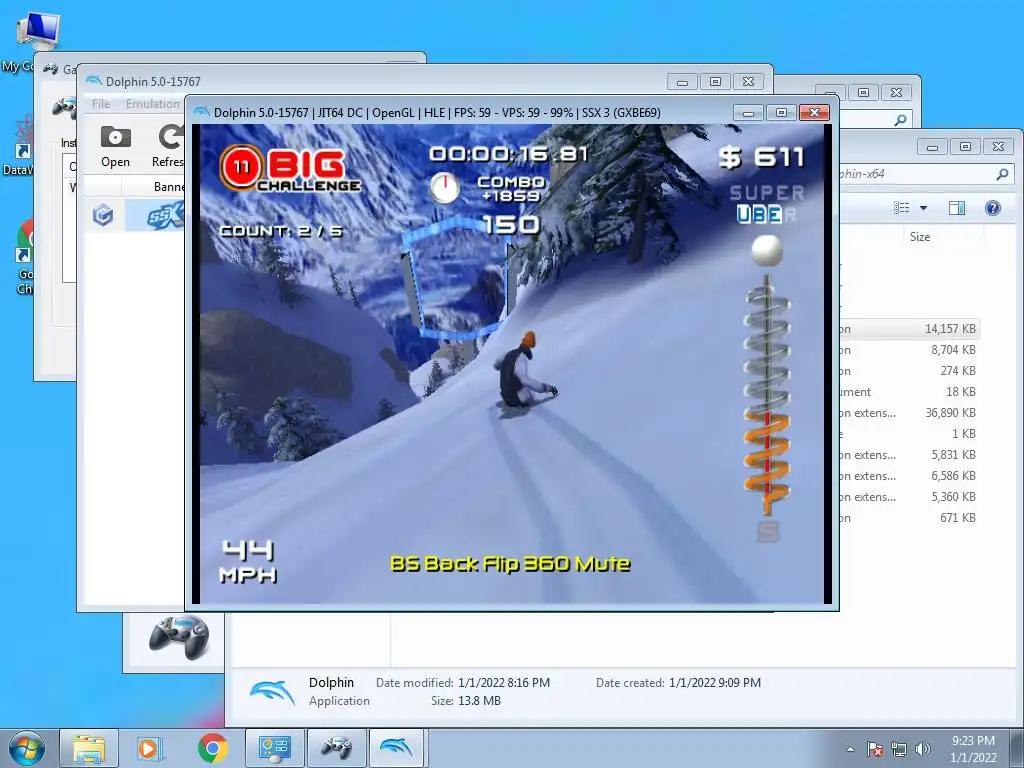Select the file row sized 671 KB

[909, 517]
